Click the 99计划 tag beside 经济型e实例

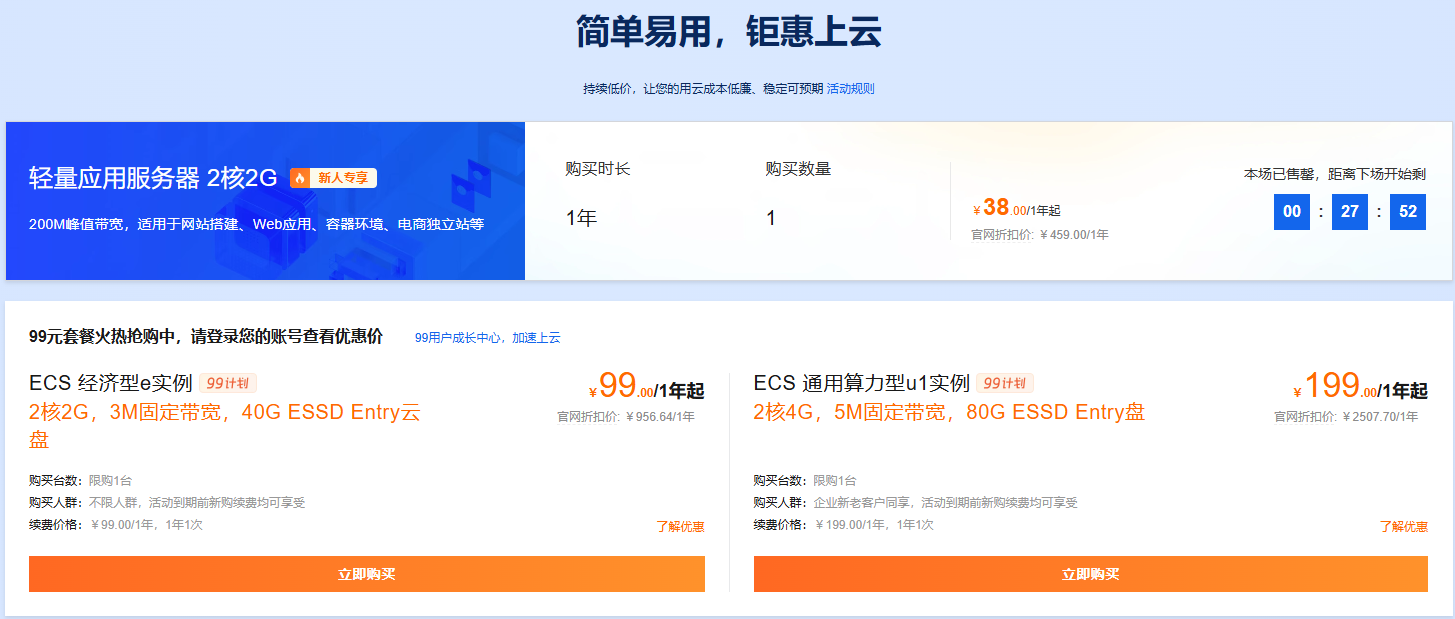click(228, 383)
